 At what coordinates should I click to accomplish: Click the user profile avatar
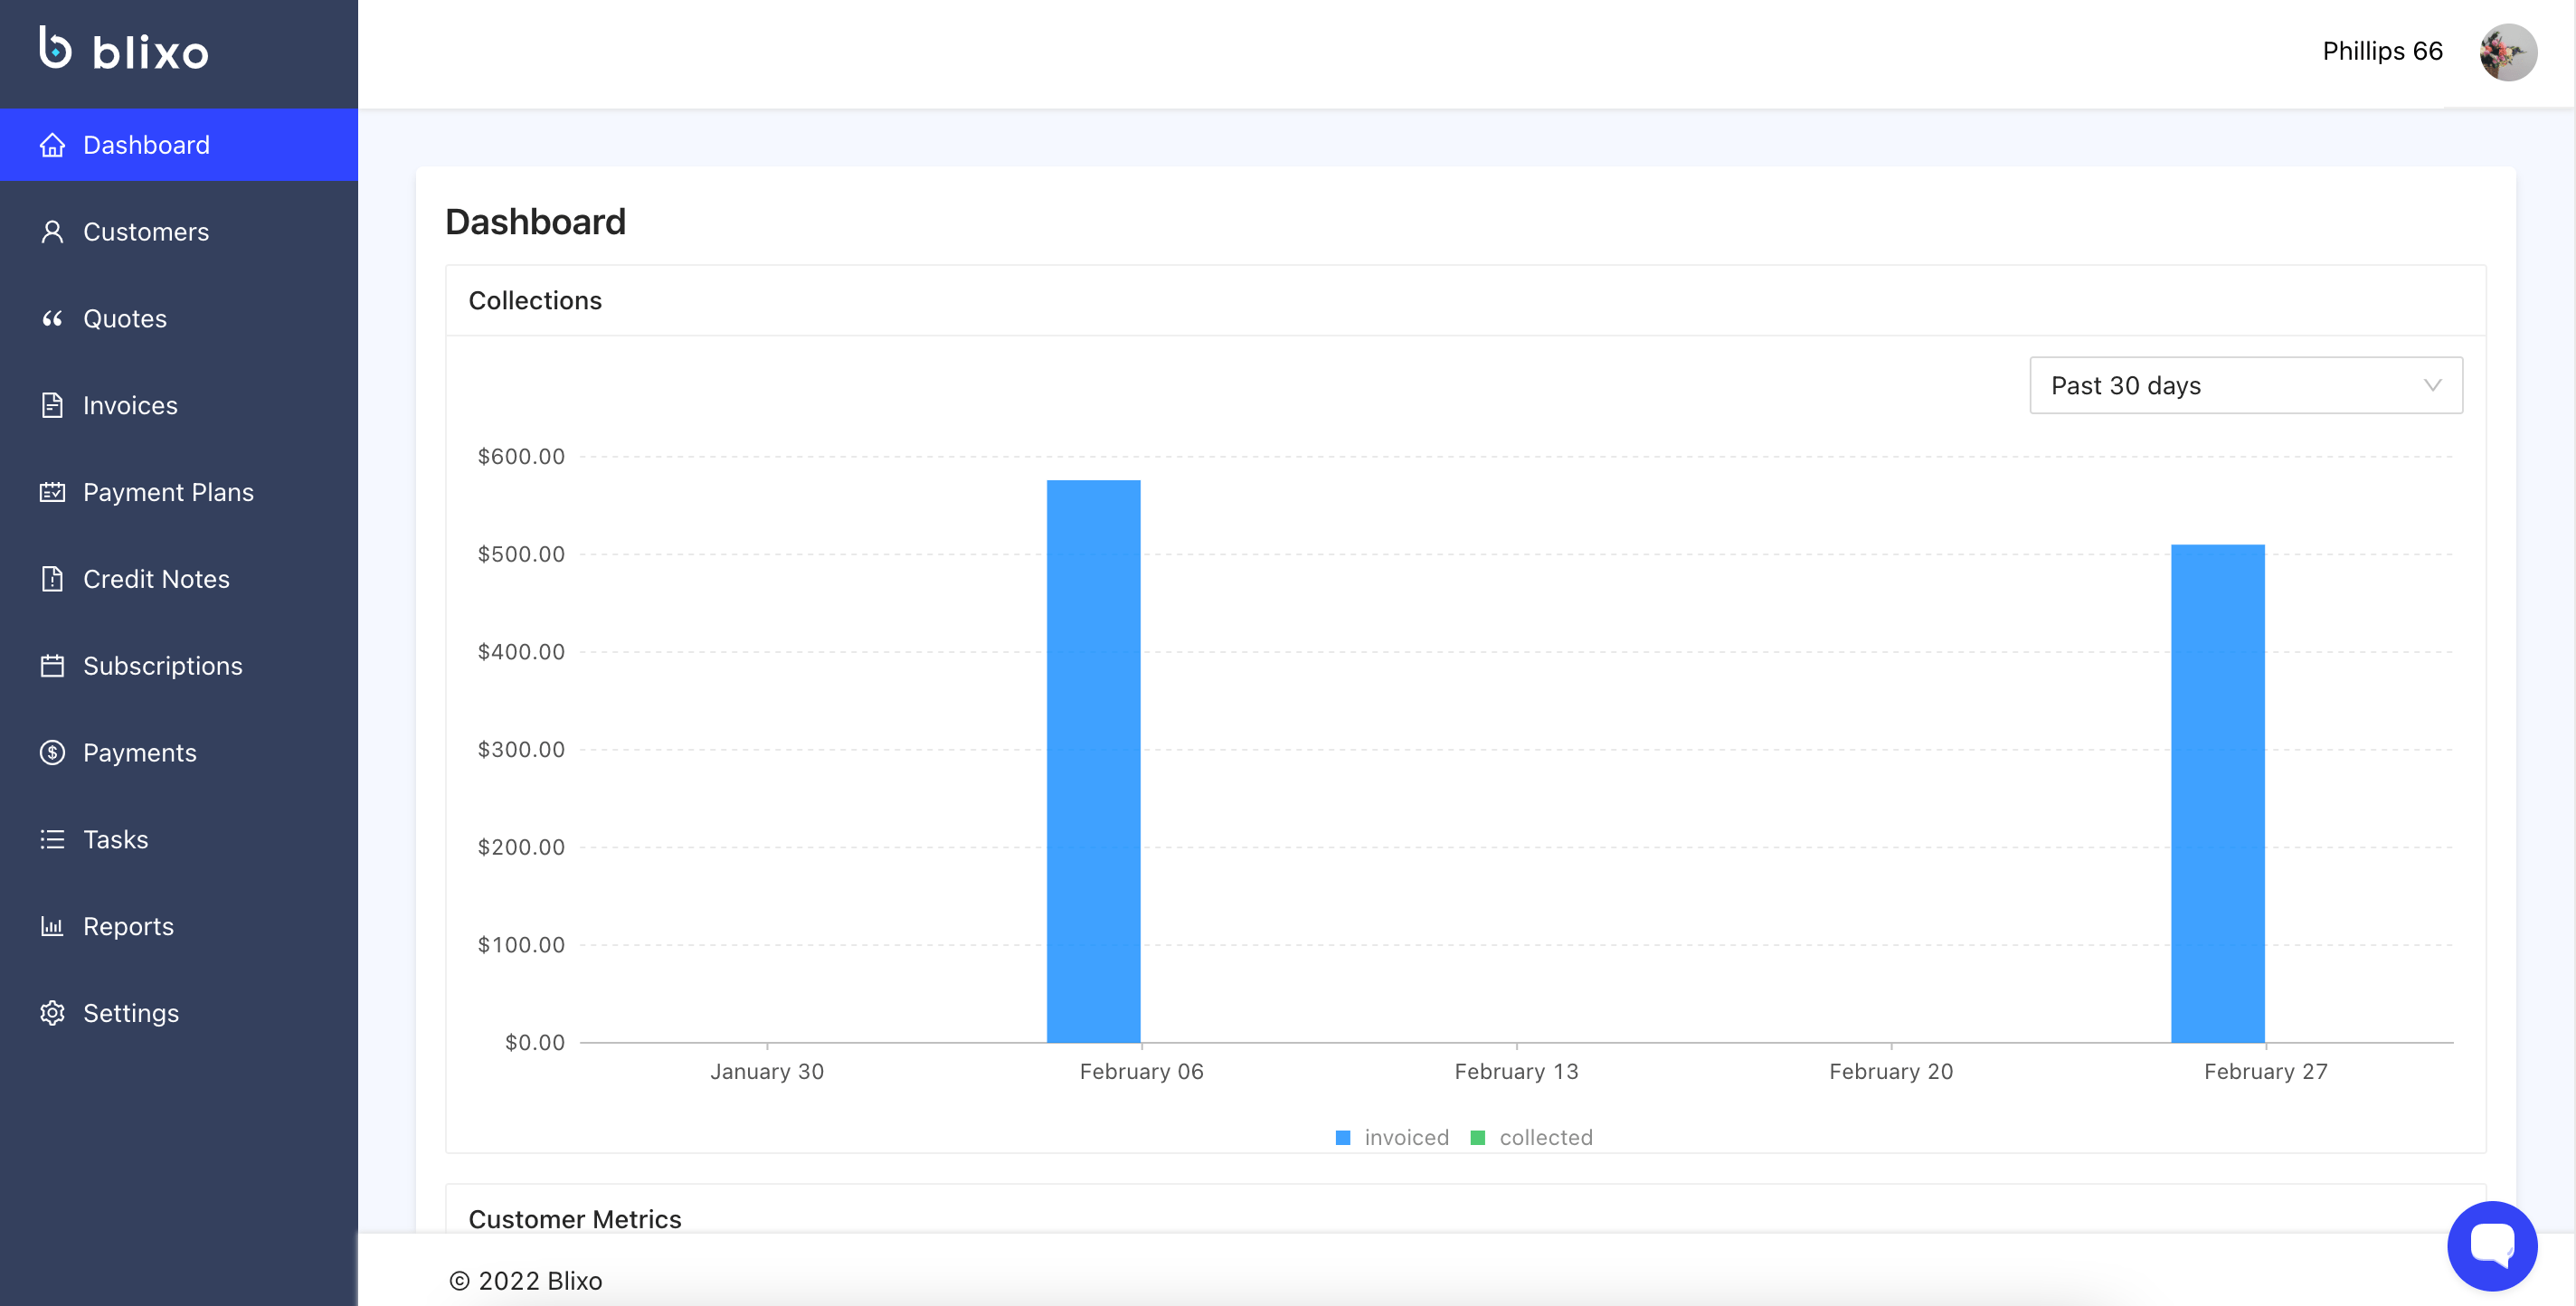click(x=2507, y=52)
